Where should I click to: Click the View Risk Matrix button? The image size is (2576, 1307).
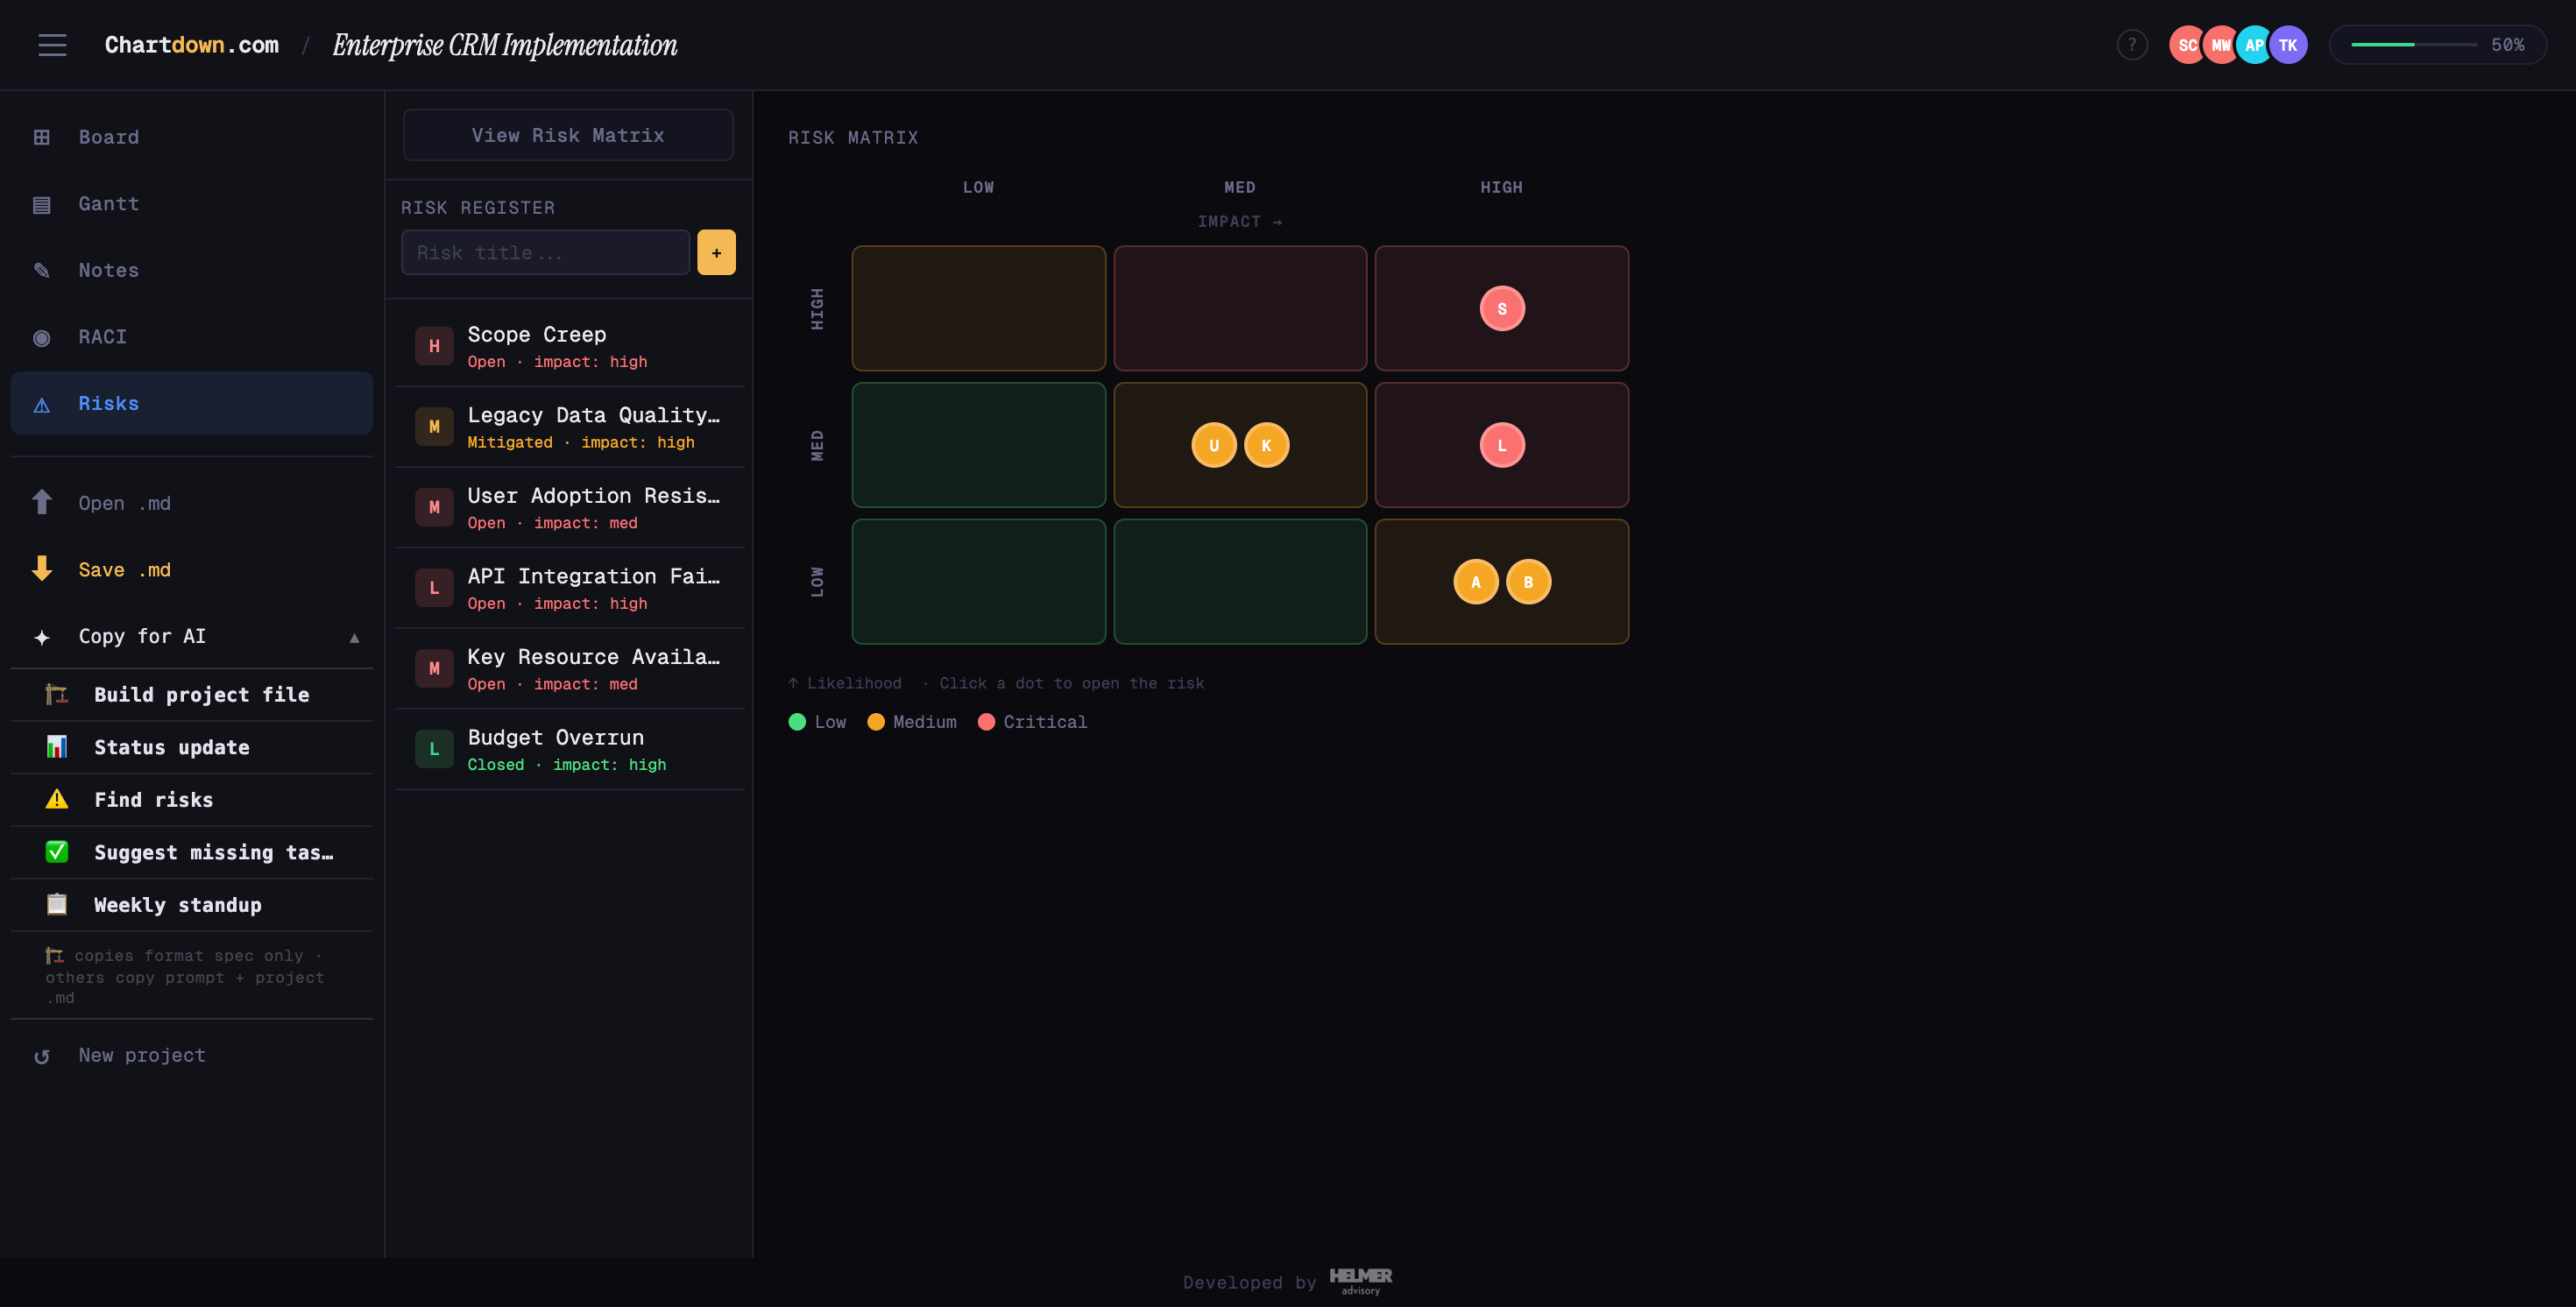pos(567,135)
